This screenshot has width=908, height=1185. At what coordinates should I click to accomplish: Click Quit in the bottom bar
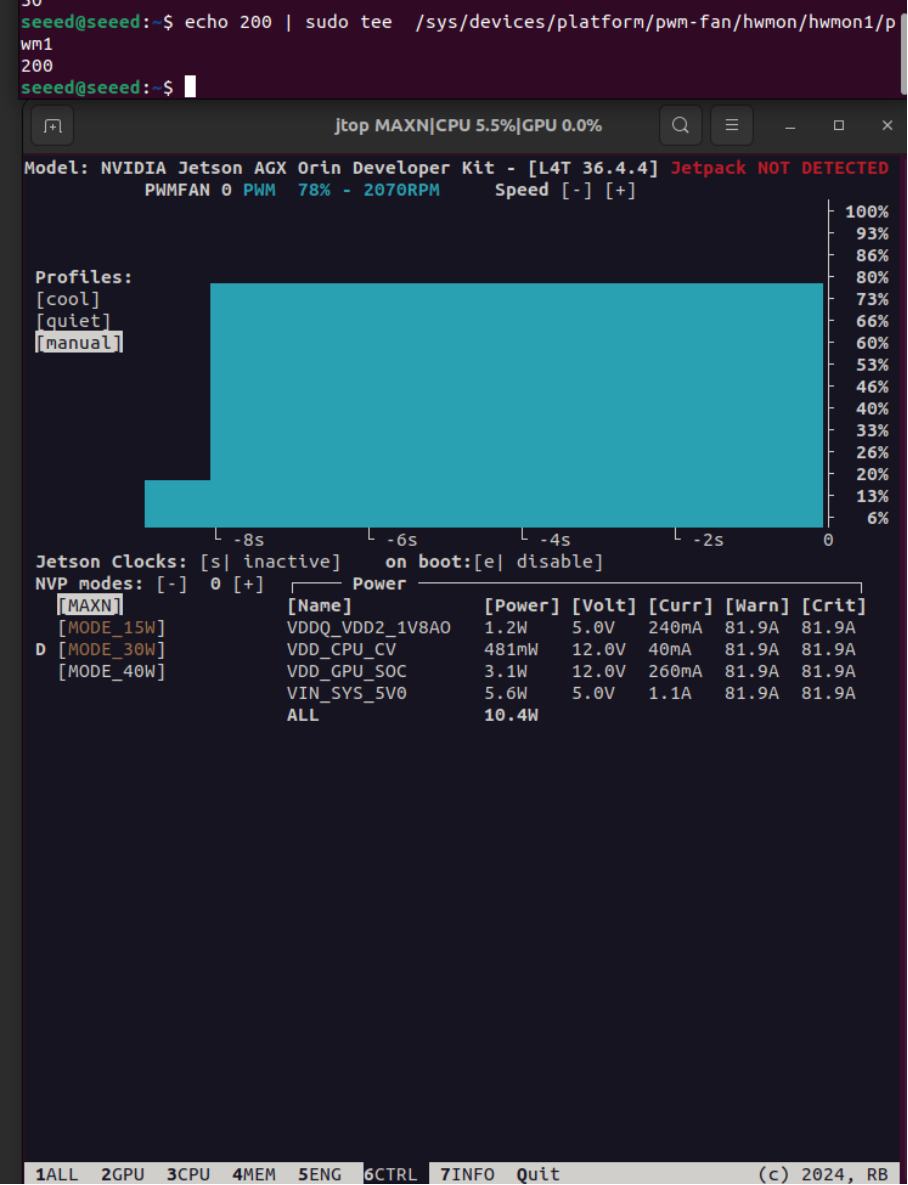tap(538, 1174)
